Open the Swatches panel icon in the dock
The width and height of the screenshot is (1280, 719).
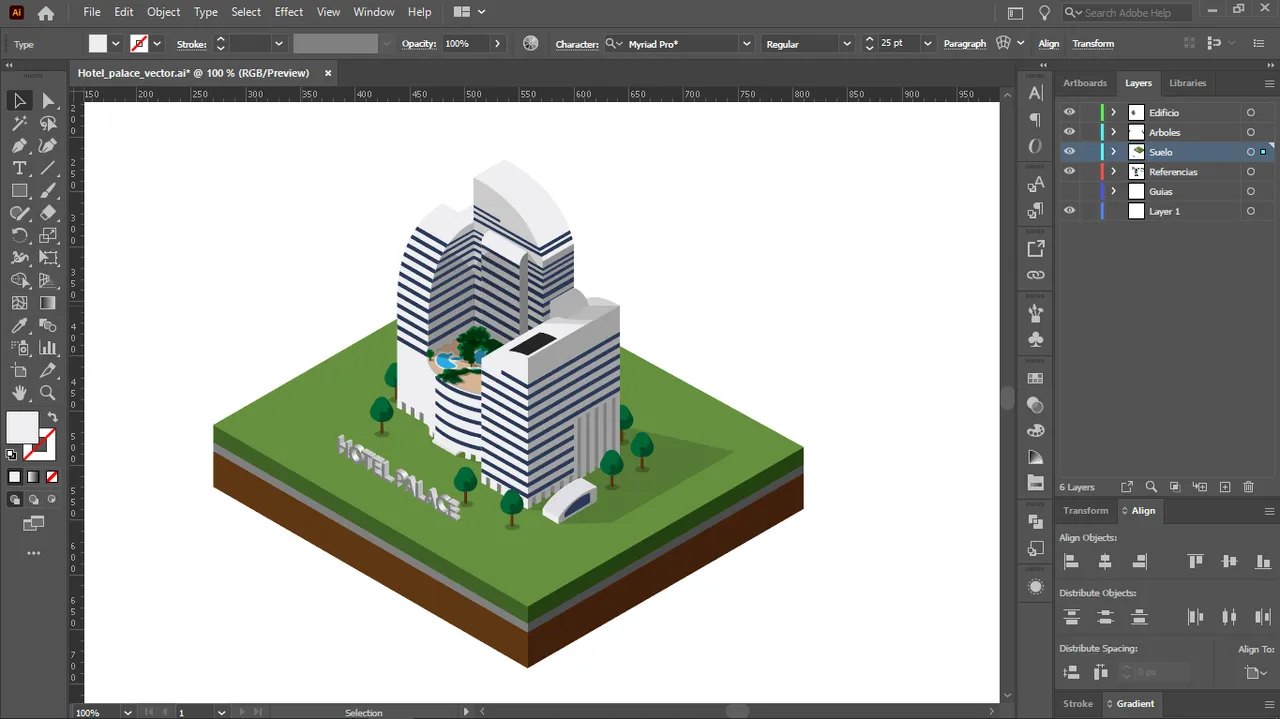(x=1036, y=378)
